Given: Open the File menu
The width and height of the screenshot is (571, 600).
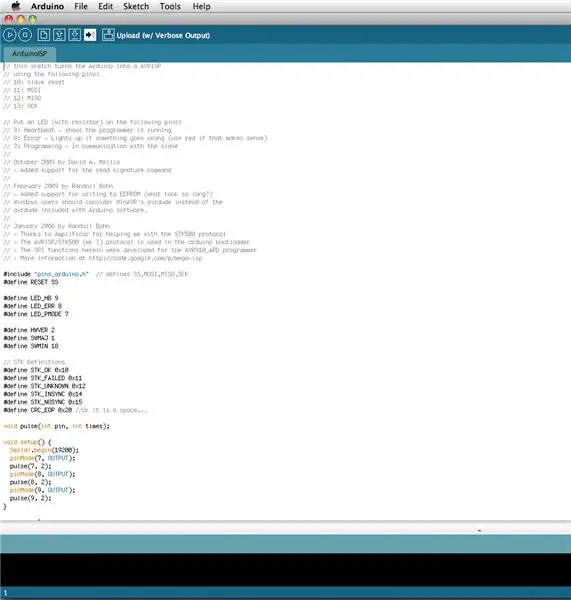Looking at the screenshot, I should click(81, 7).
